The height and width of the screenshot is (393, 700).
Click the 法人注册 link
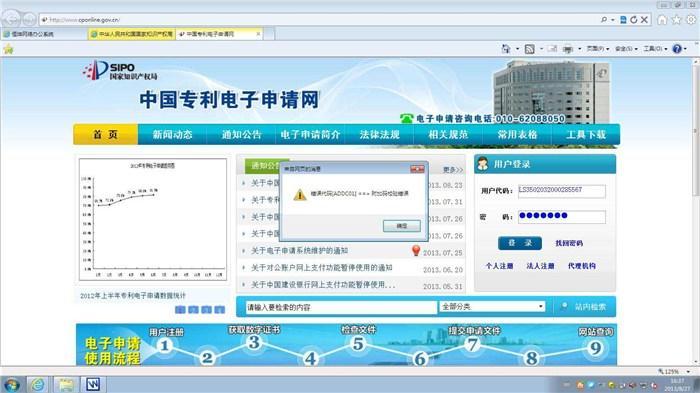click(540, 266)
